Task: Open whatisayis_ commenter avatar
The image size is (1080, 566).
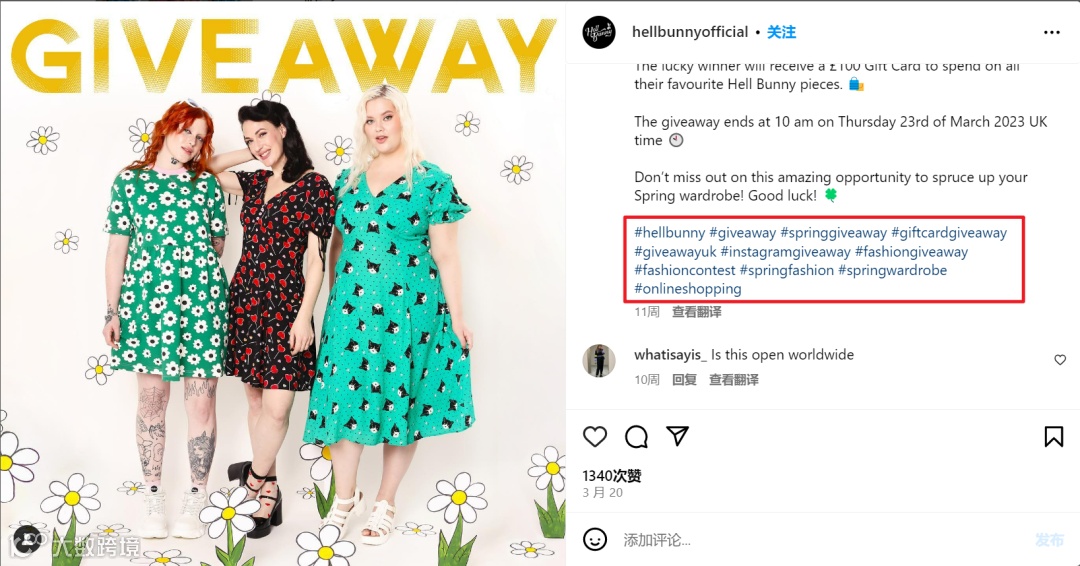Action: click(x=599, y=360)
